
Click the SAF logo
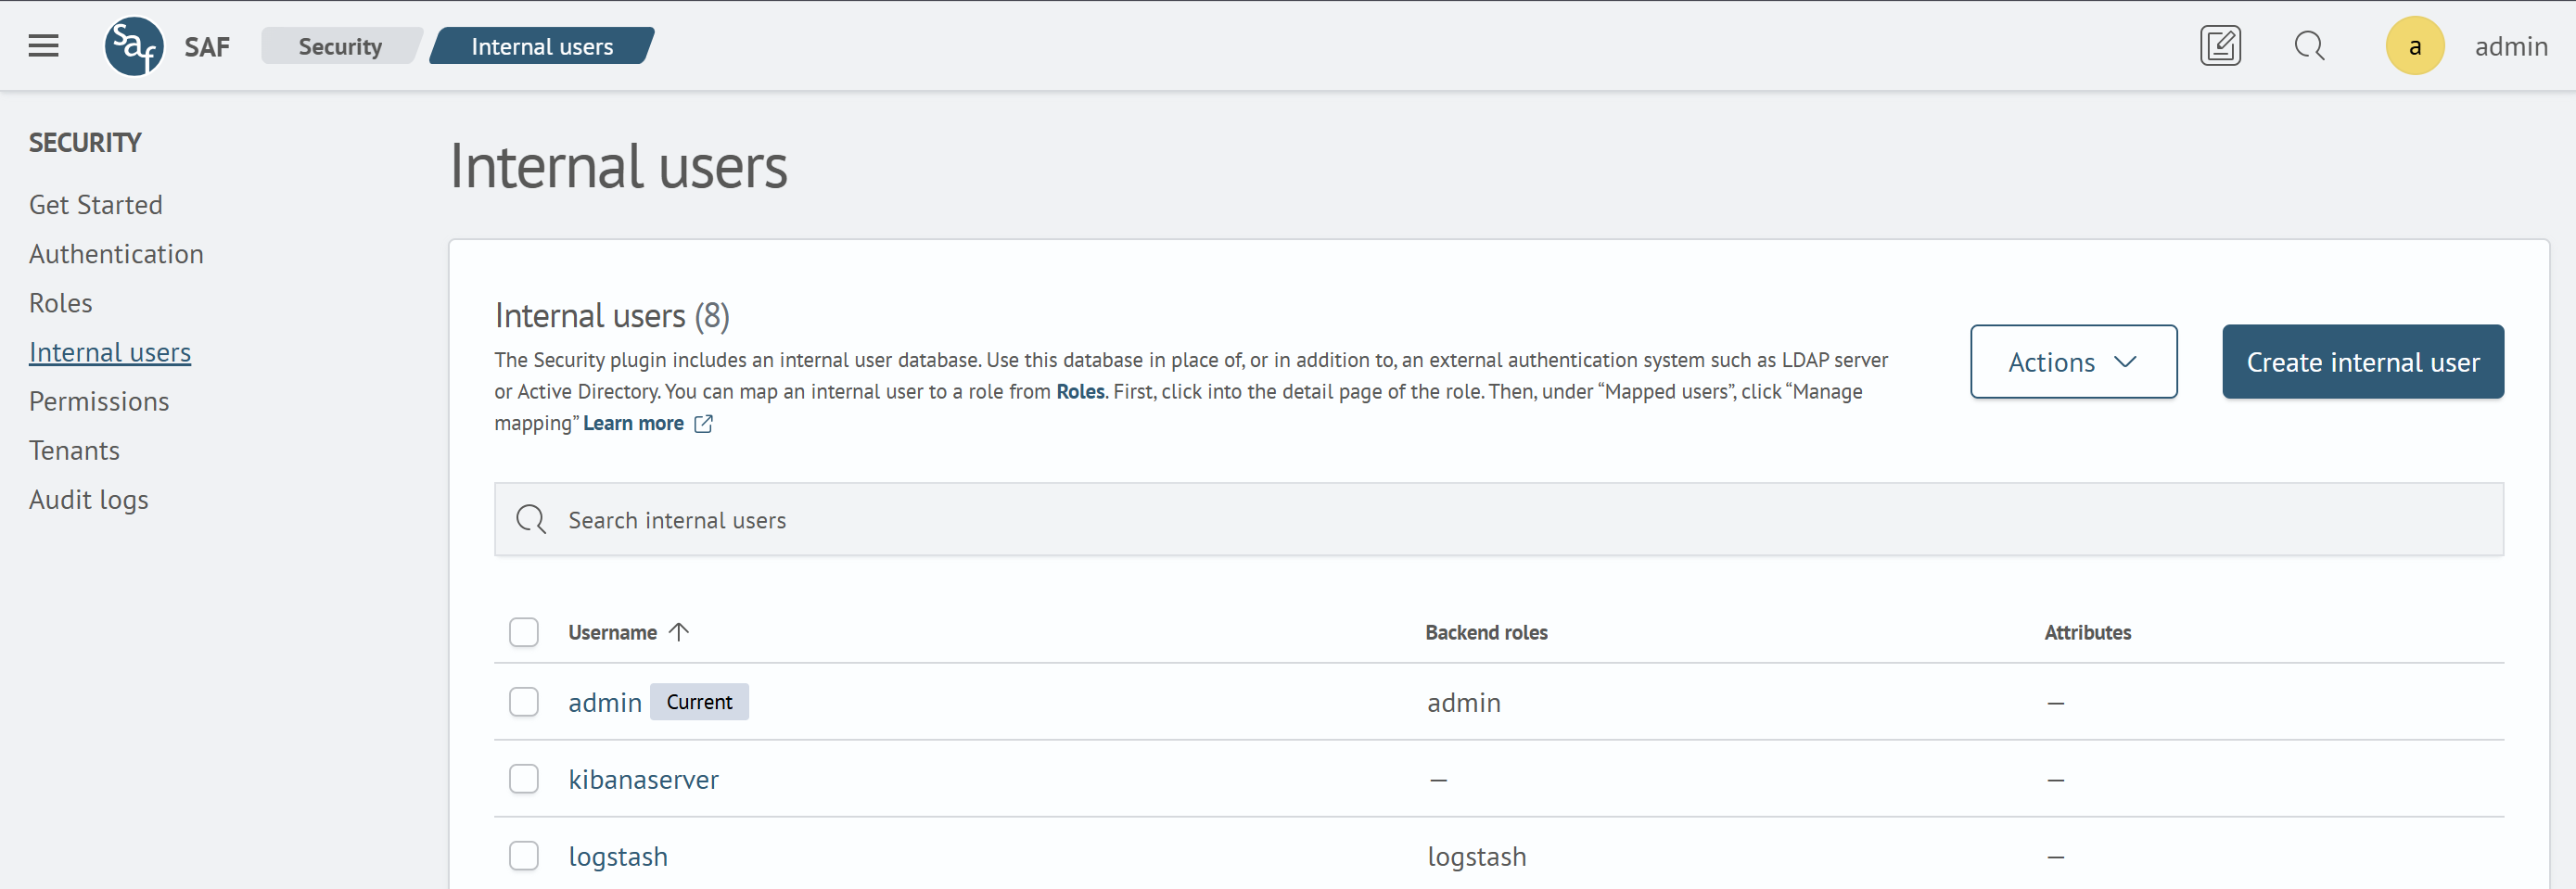(134, 45)
